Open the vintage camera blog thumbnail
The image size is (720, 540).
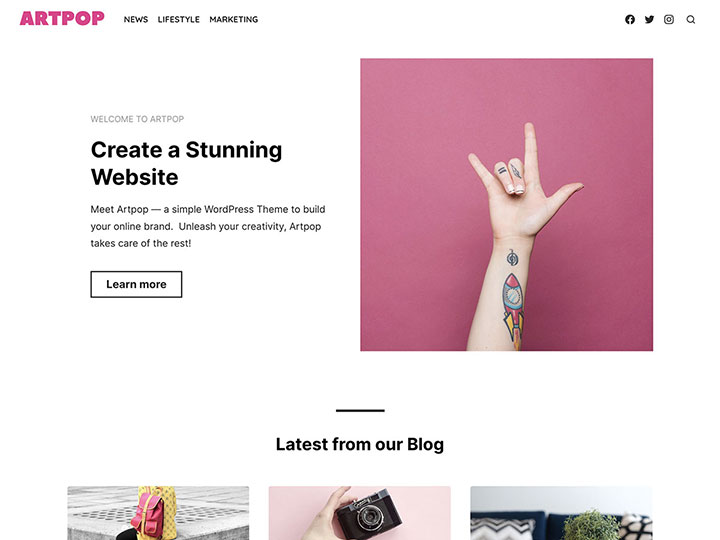coord(360,513)
